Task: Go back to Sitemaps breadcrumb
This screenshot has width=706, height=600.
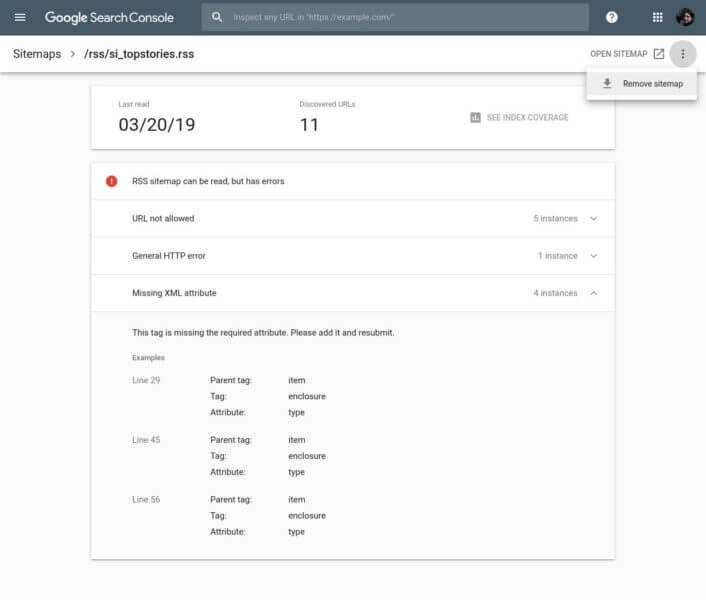Action: [36, 54]
